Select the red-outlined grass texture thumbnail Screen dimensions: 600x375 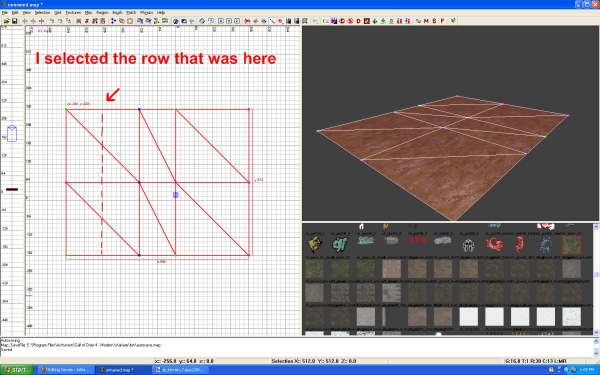pos(571,245)
